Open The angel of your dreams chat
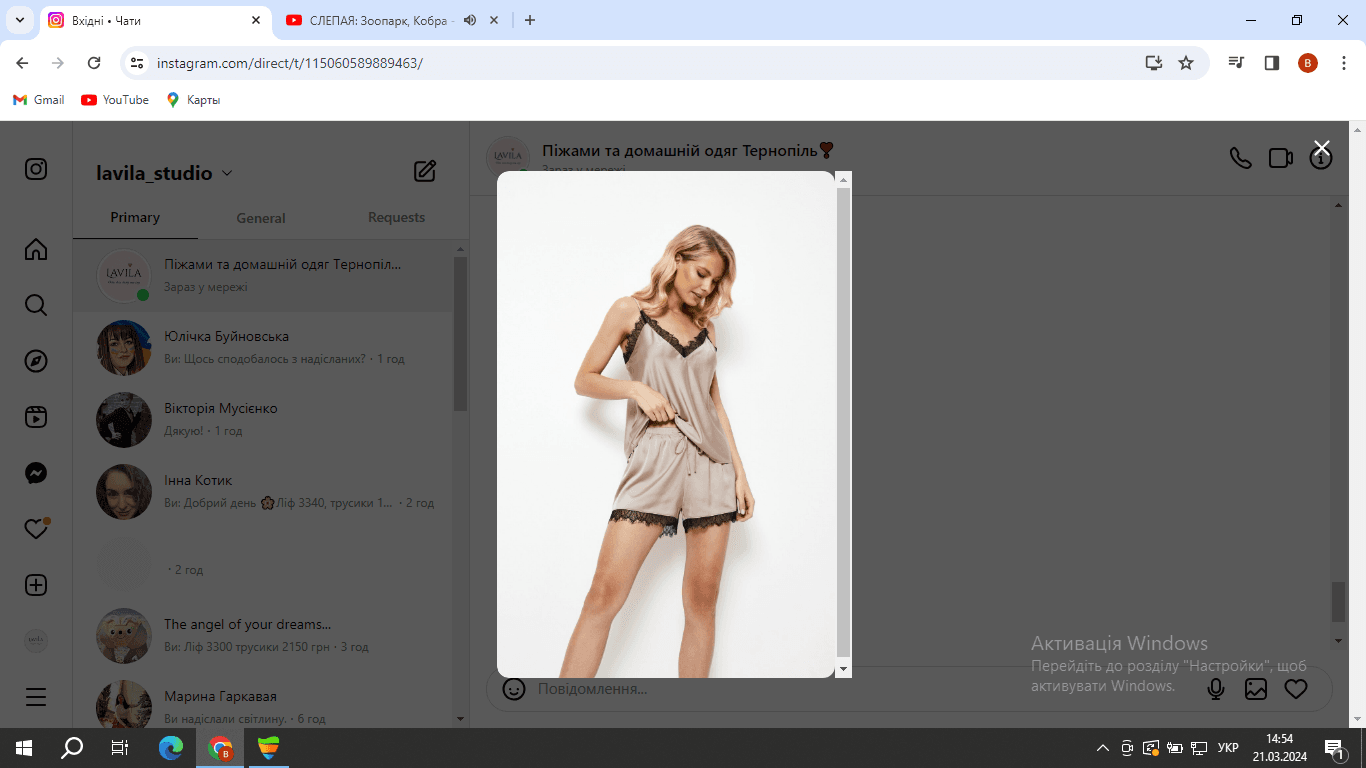The image size is (1366, 768). coord(263,636)
